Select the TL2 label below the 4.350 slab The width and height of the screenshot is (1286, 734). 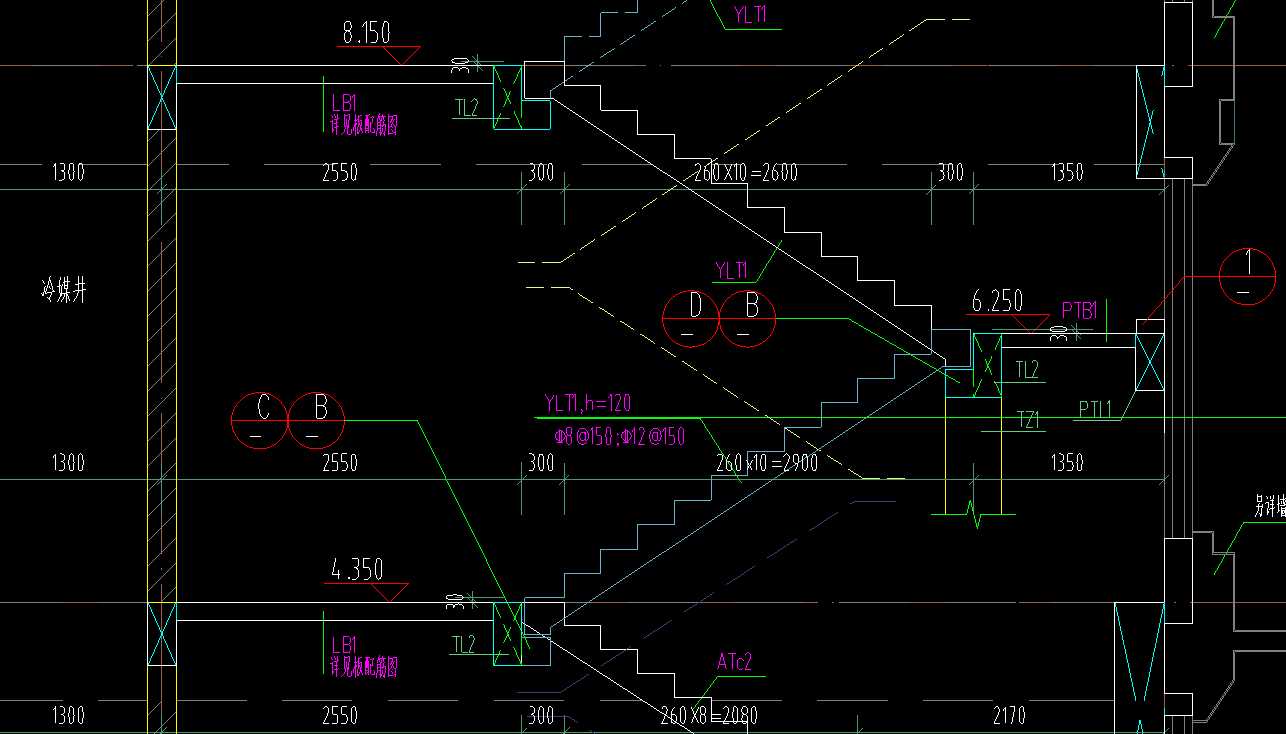463,645
